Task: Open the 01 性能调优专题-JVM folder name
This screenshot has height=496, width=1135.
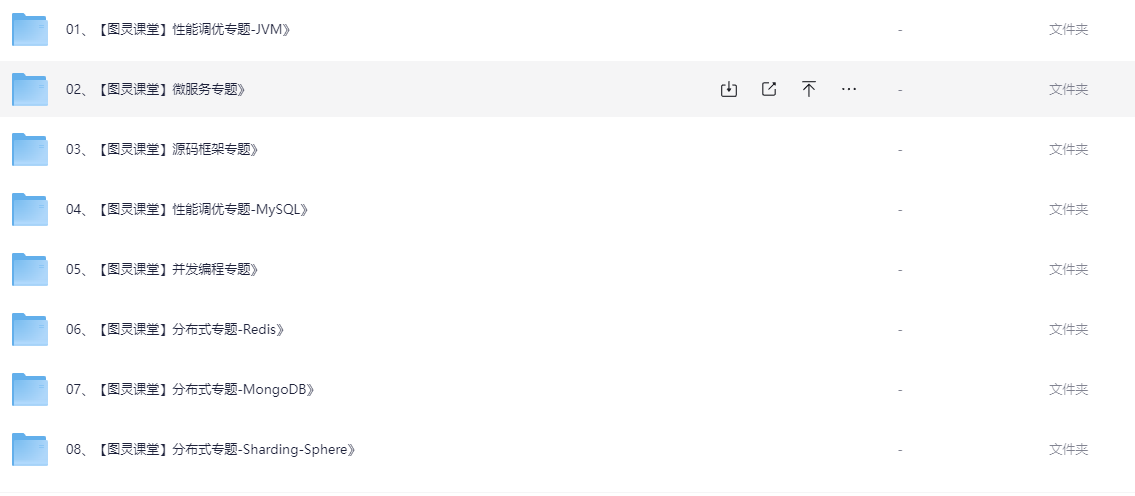Action: (x=178, y=30)
